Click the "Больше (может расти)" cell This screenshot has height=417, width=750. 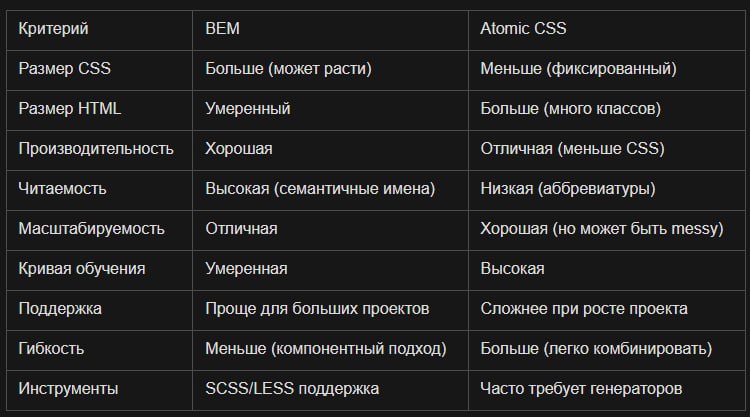tap(331, 70)
